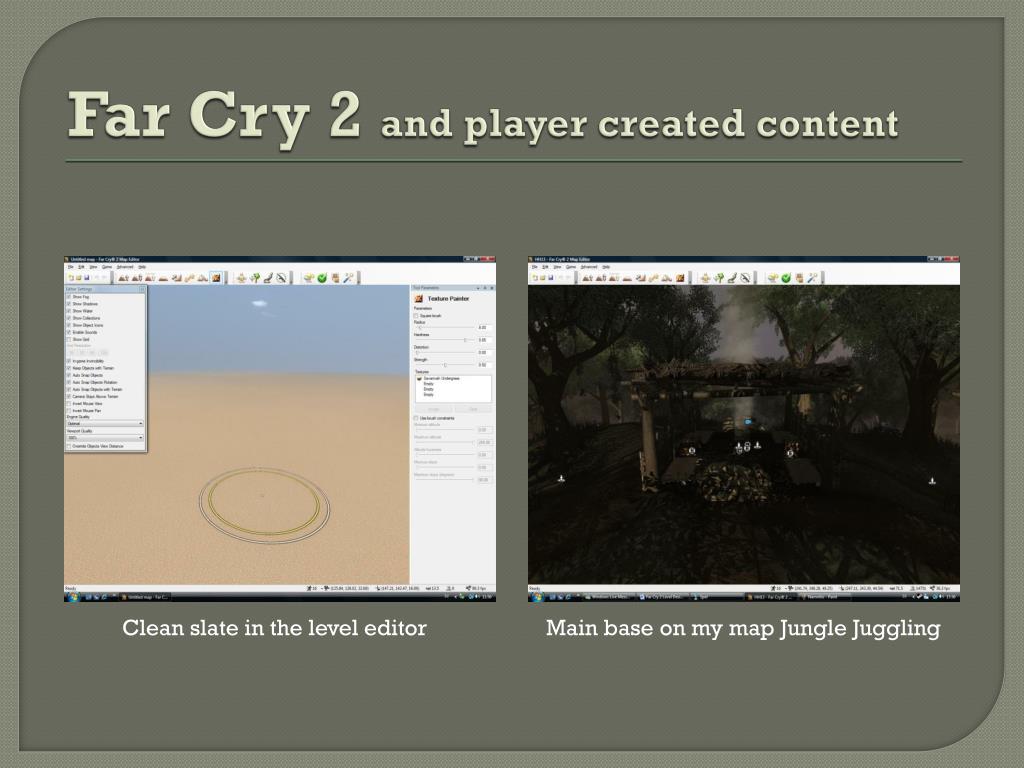Open the Game menu in Jungle Juggling editor
The width and height of the screenshot is (1024, 768).
point(571,266)
